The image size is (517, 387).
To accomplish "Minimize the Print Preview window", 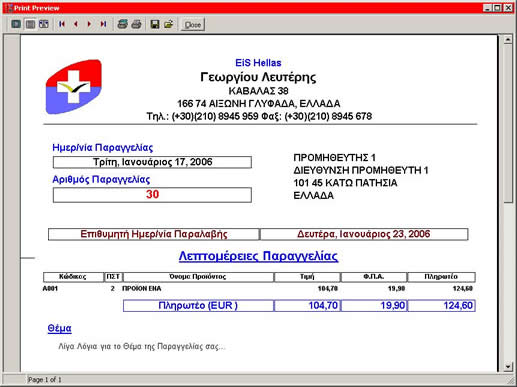I will (x=488, y=8).
